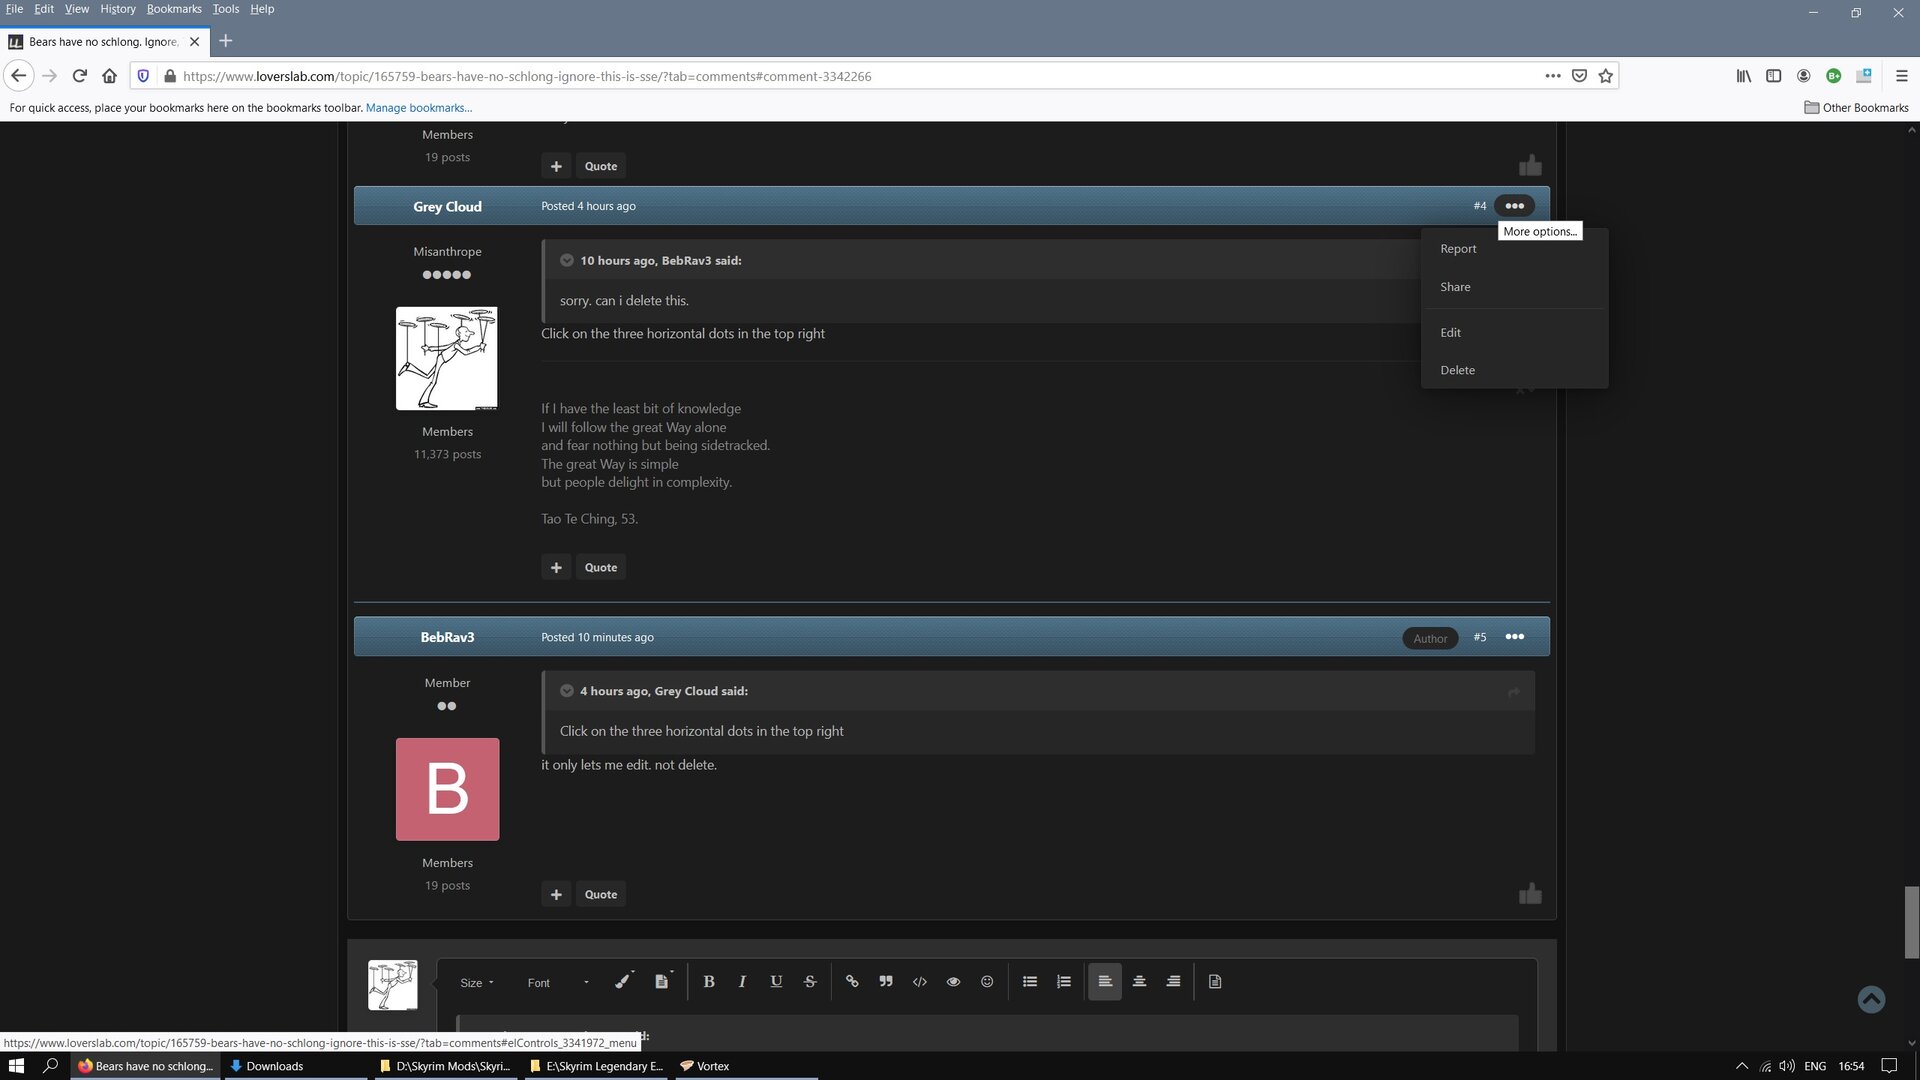The height and width of the screenshot is (1080, 1920).
Task: Show the browser sidebar panel
Action: 1774,76
